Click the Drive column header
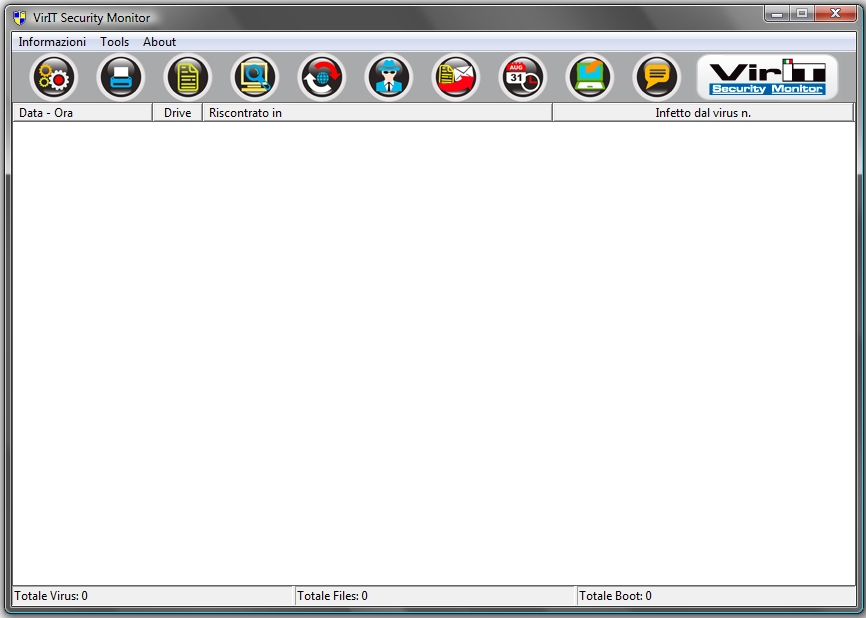The image size is (866, 618). 177,113
